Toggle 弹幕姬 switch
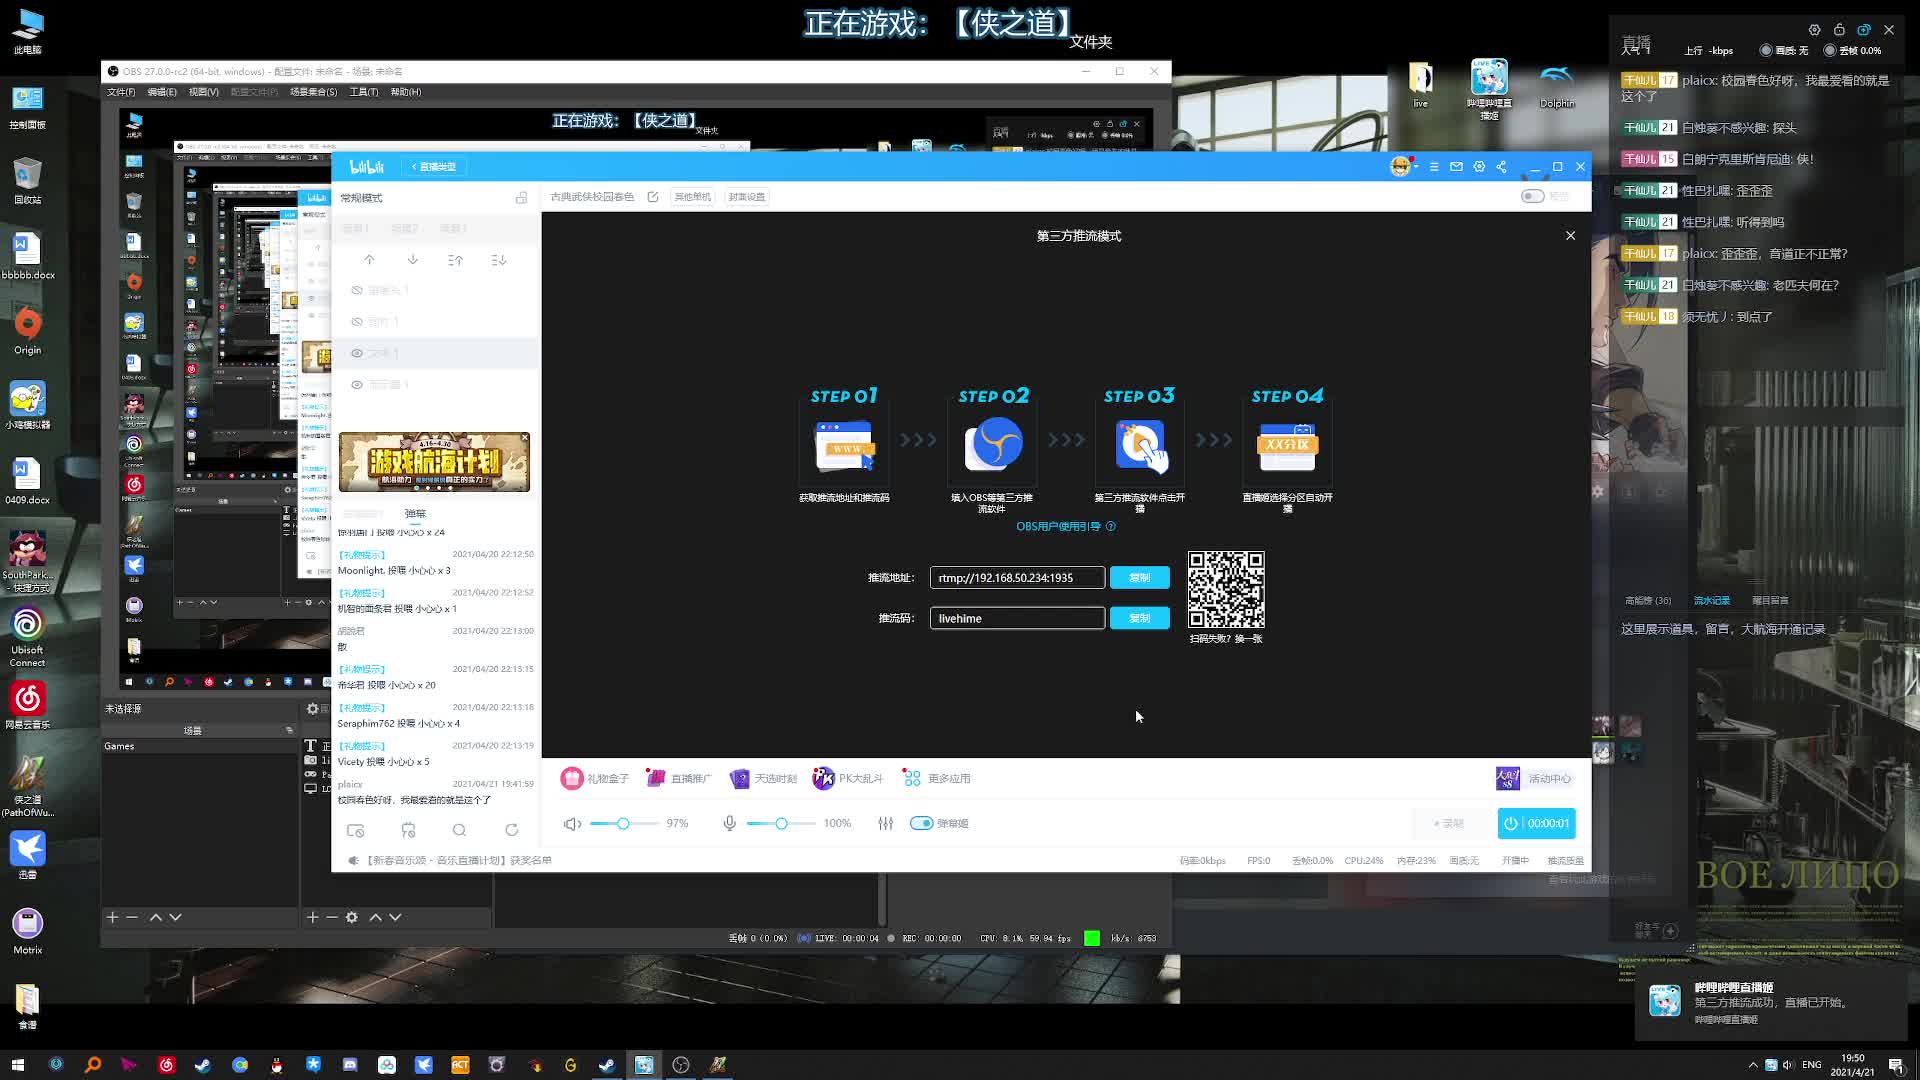 [921, 824]
